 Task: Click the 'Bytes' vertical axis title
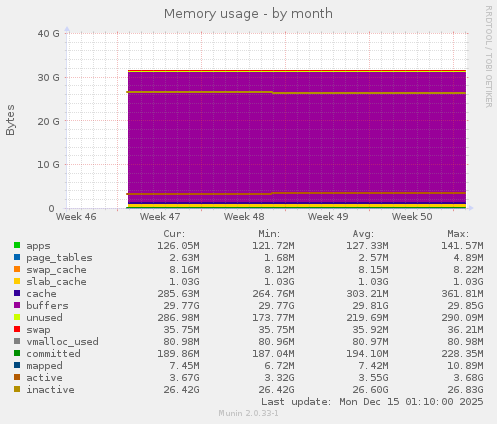(10, 120)
